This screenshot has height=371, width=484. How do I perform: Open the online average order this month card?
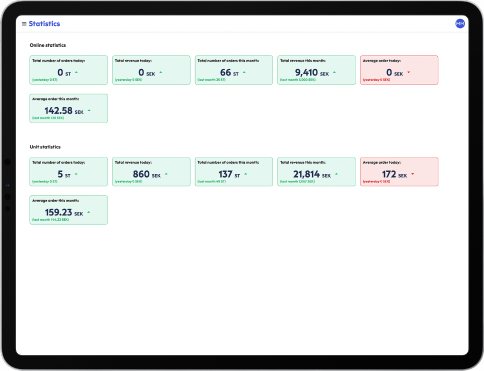click(x=69, y=108)
